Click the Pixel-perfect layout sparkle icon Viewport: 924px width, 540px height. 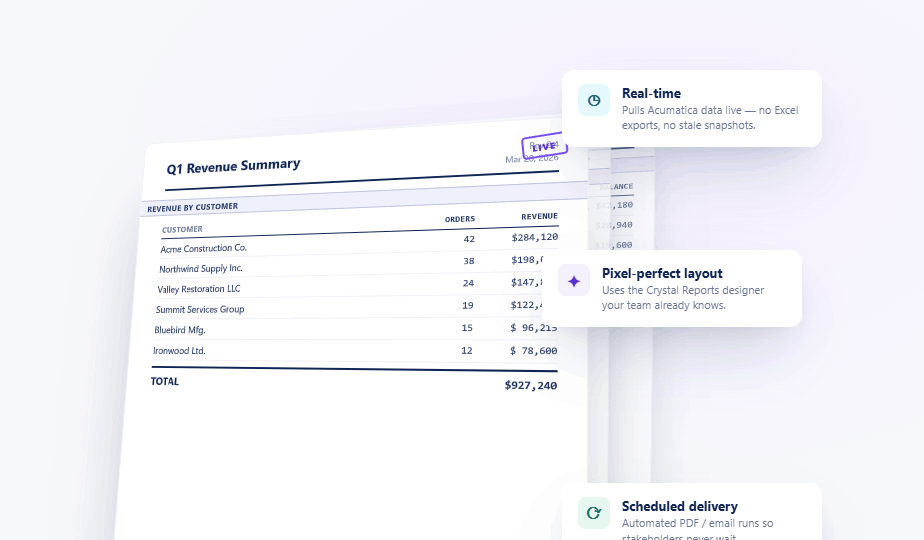click(x=574, y=281)
